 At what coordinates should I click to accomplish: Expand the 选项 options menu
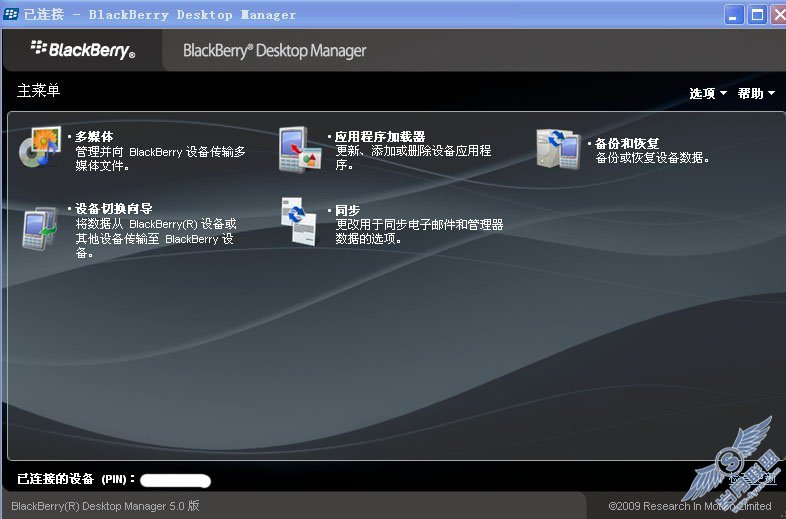708,93
